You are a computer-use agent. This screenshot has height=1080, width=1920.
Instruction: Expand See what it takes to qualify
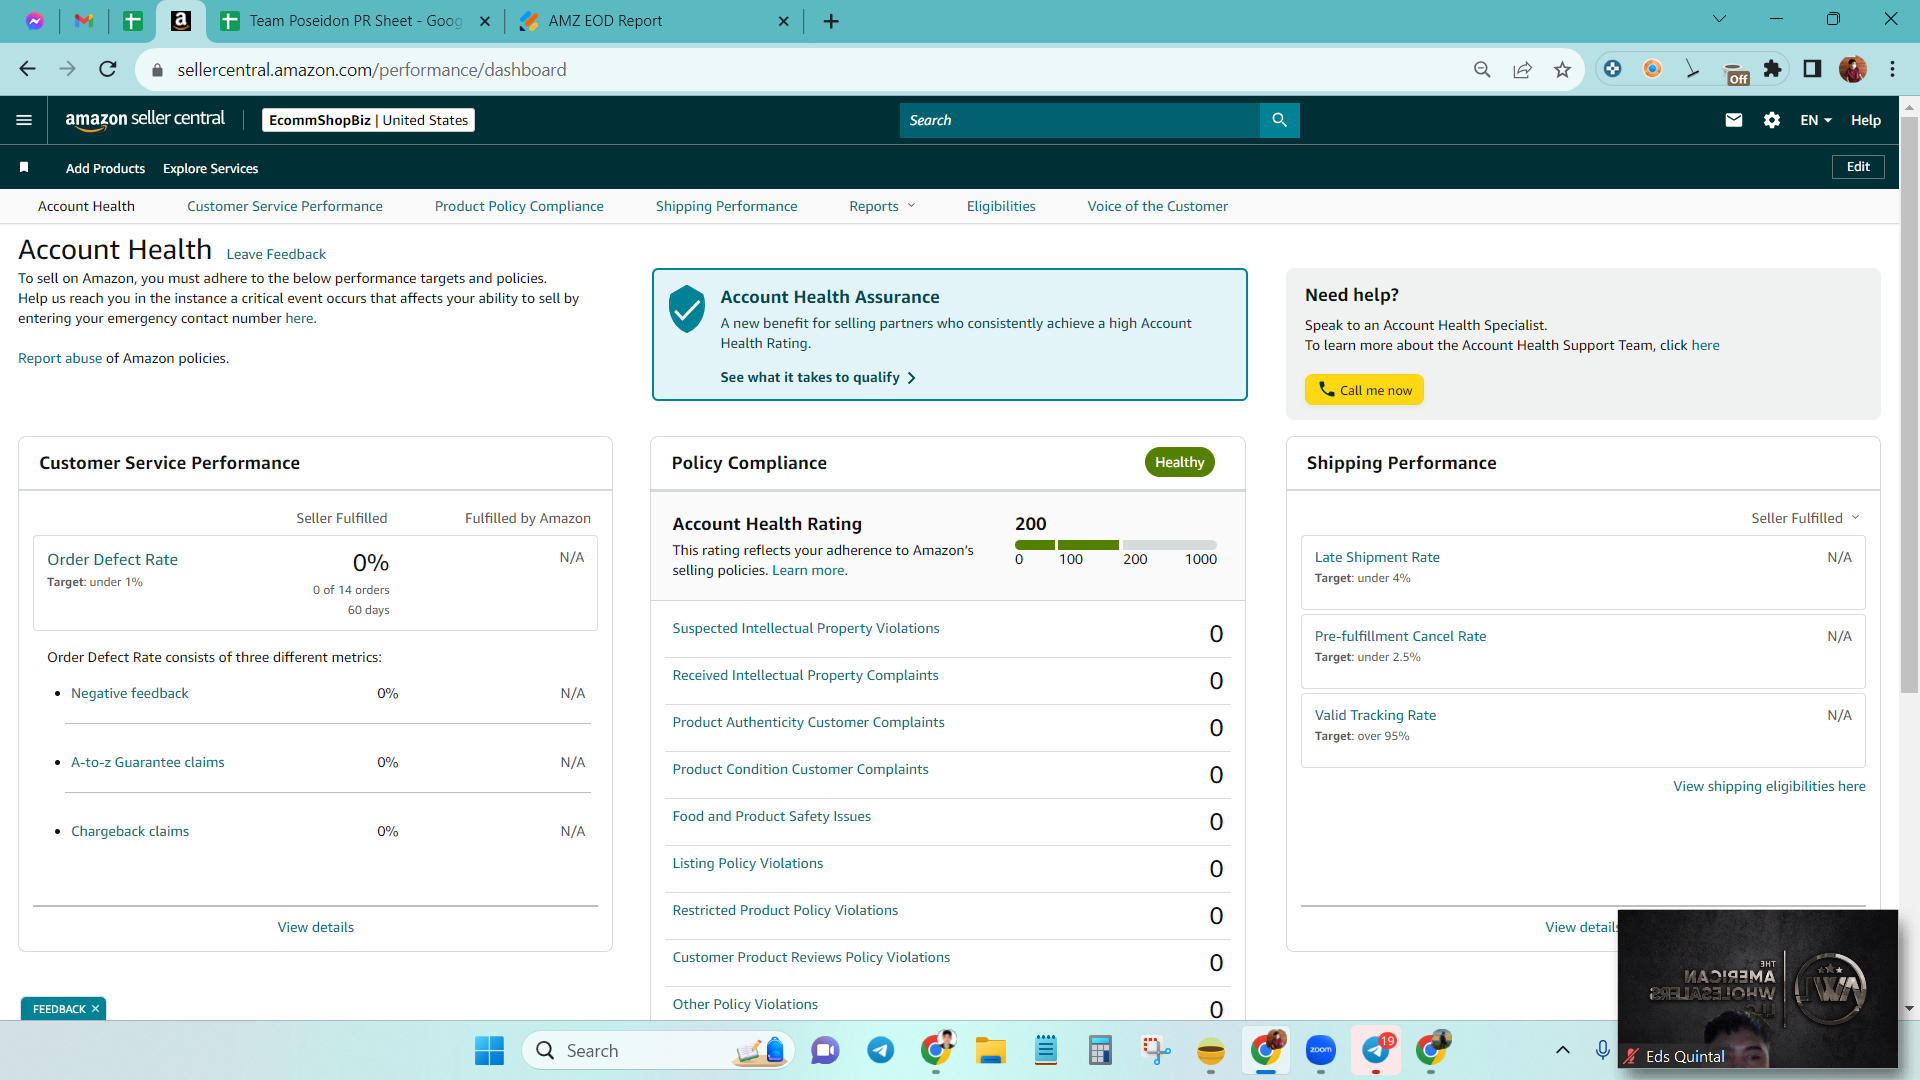818,377
